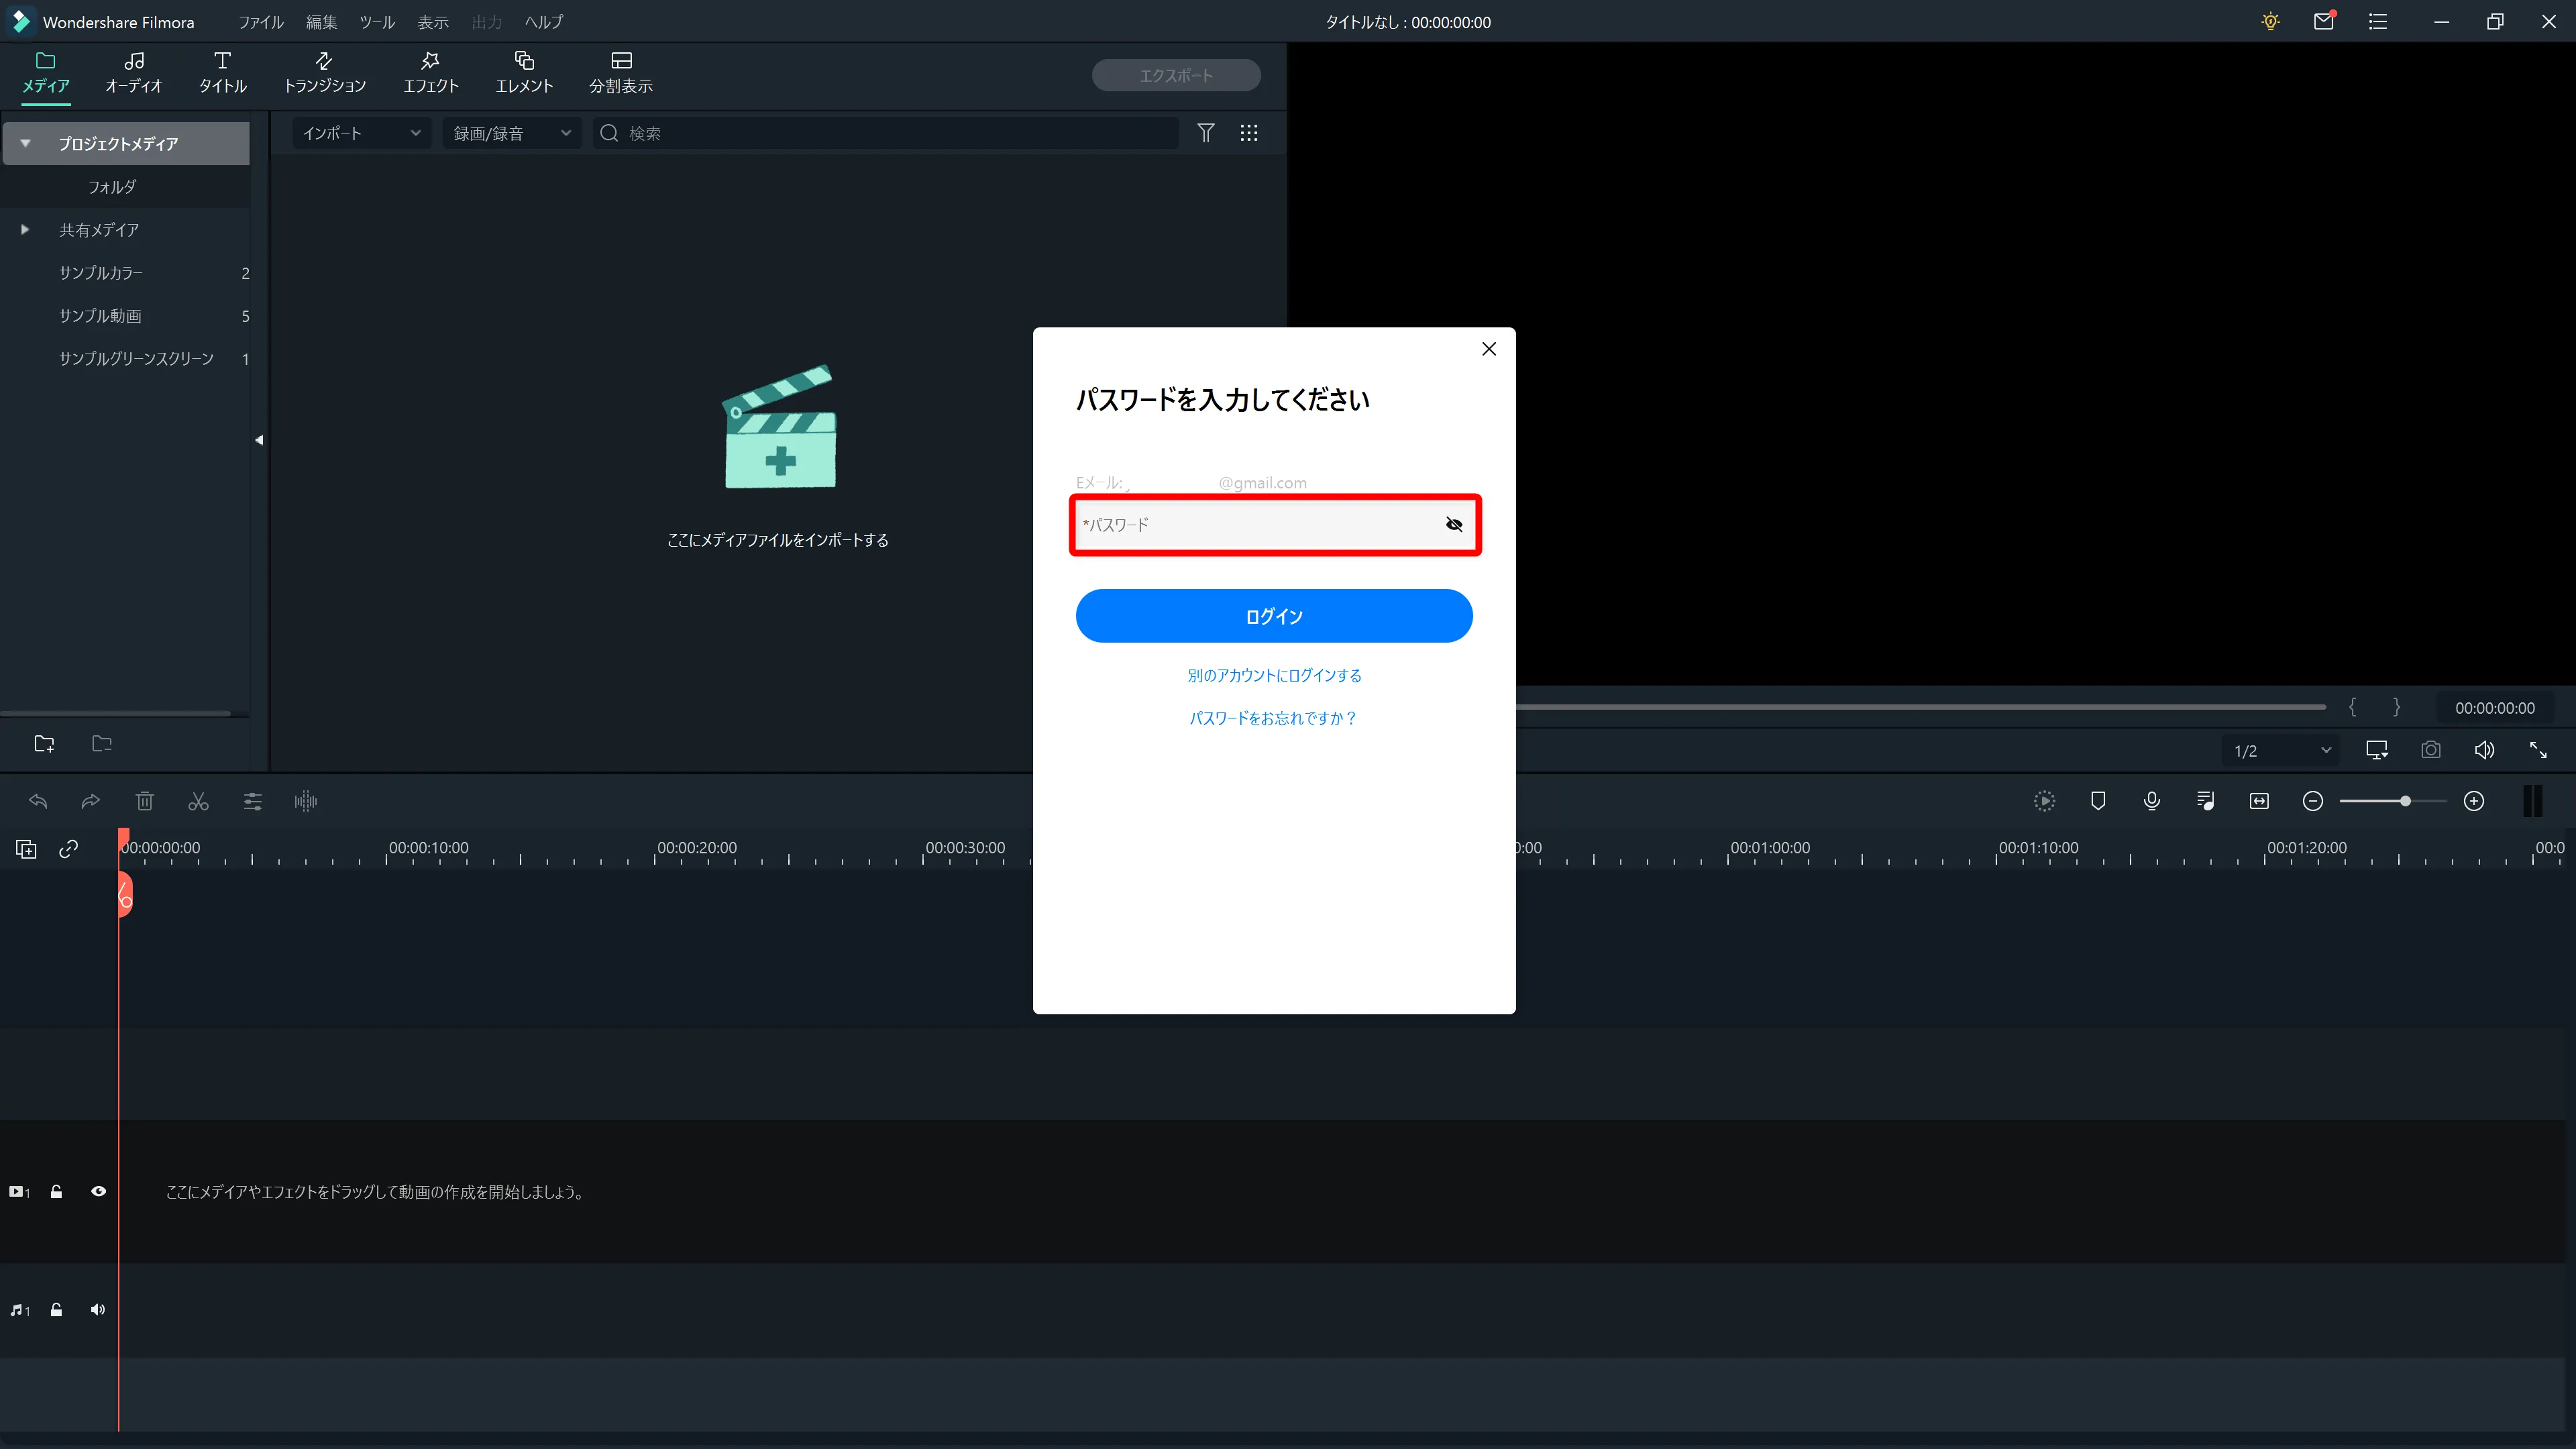Toggle password visibility eye icon
The width and height of the screenshot is (2576, 1449).
[x=1454, y=524]
